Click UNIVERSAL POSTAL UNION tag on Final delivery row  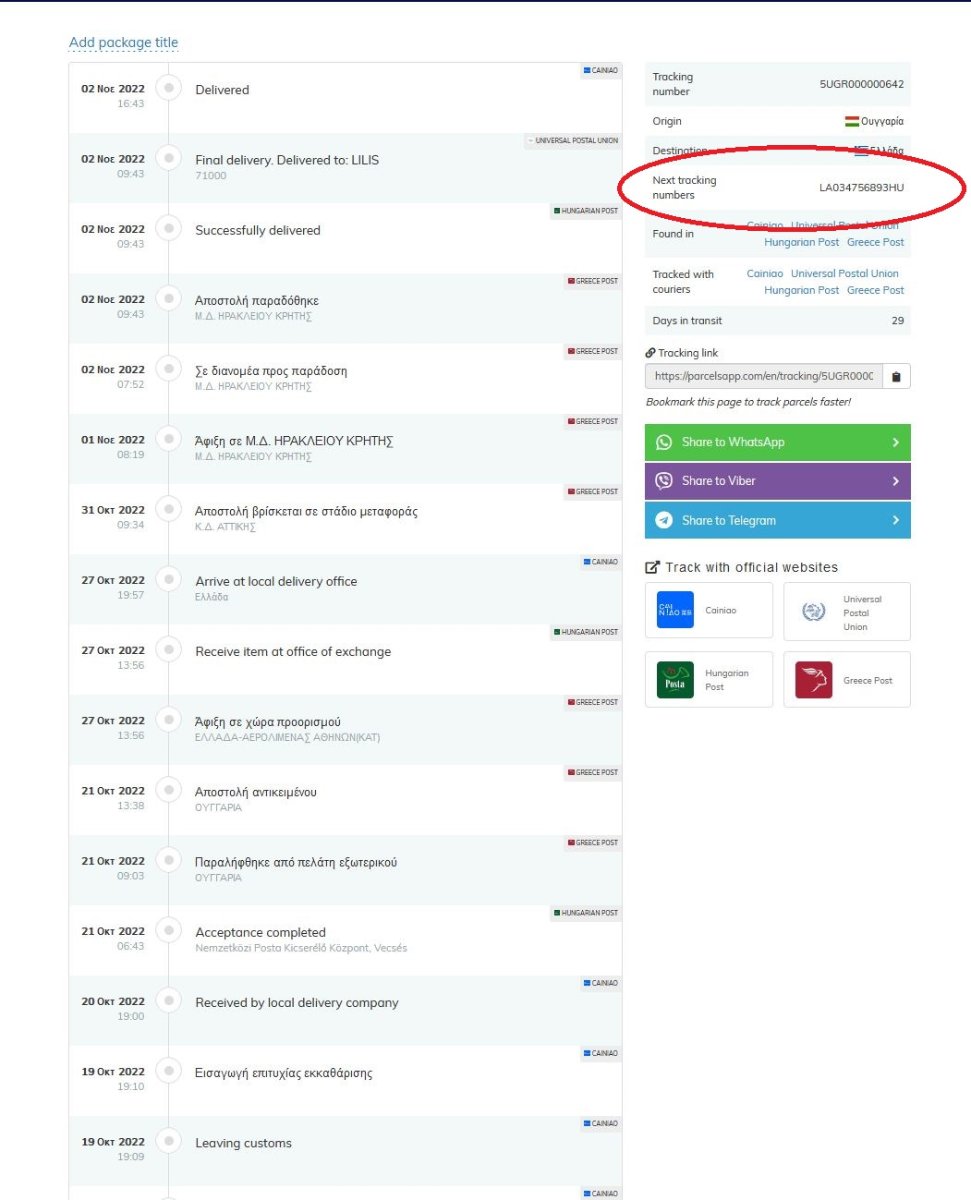(573, 141)
